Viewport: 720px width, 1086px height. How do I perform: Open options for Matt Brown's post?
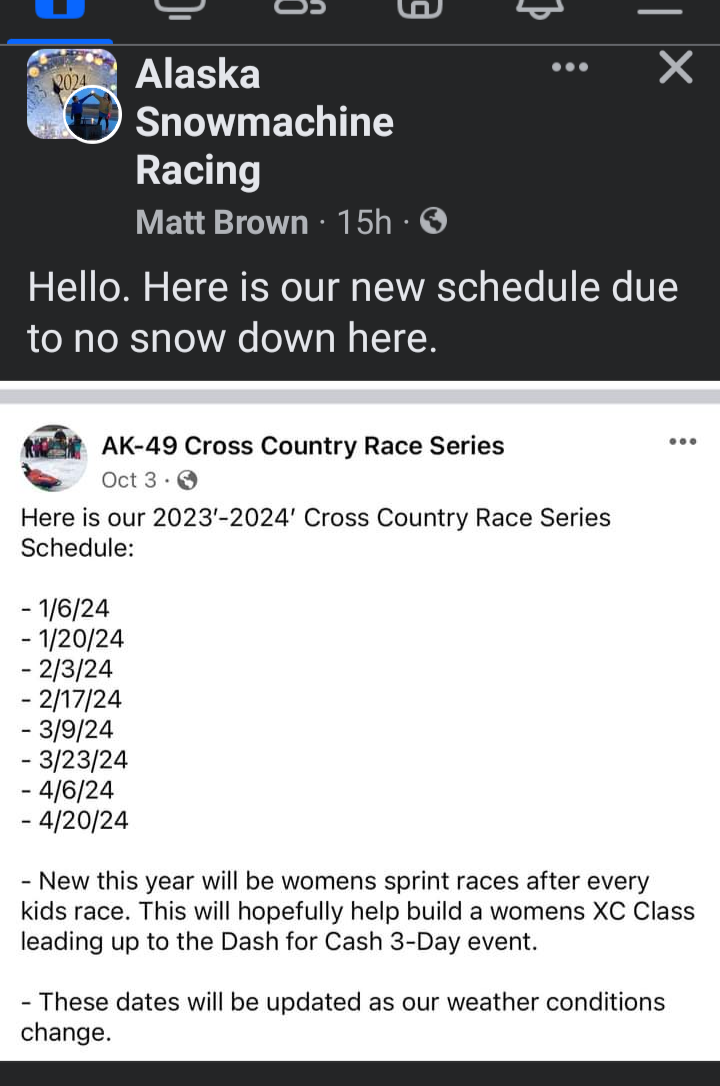tap(570, 67)
